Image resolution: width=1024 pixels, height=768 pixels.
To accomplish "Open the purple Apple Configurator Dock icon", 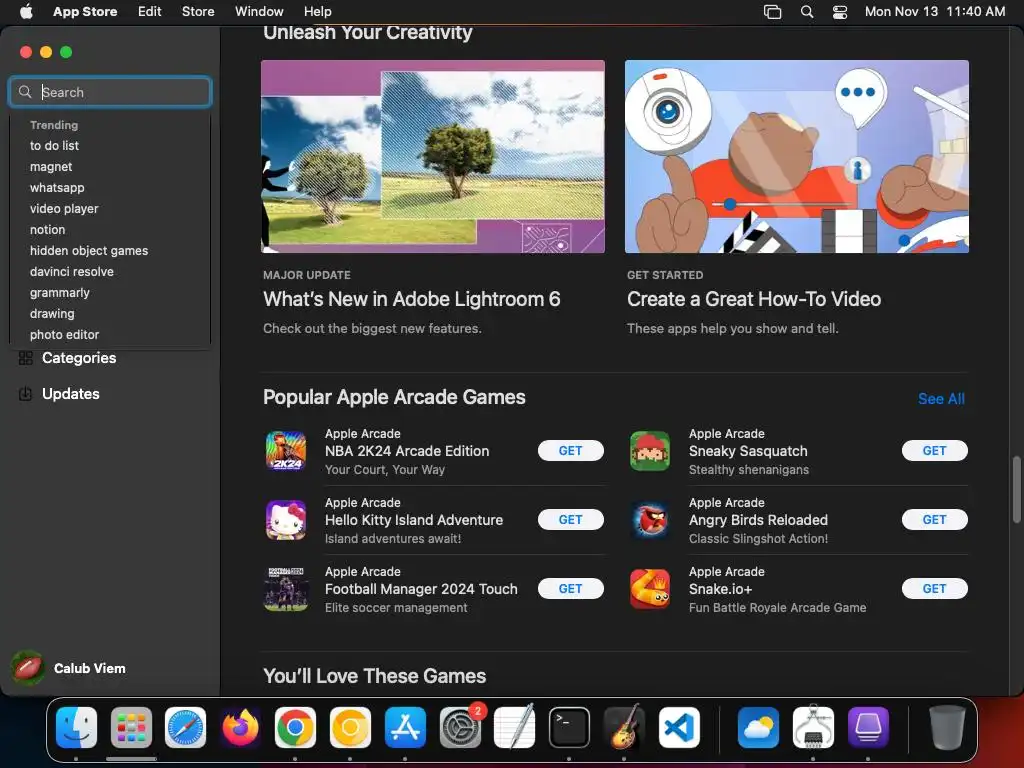I will pyautogui.click(x=868, y=727).
